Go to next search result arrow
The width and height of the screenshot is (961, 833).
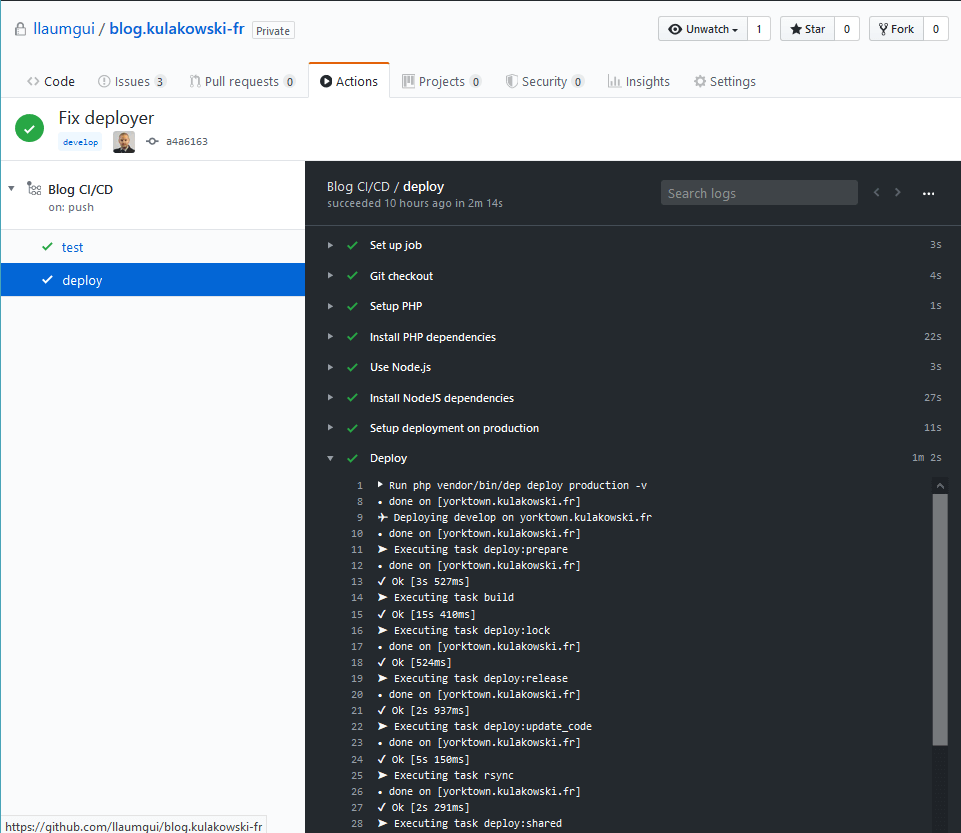click(898, 193)
